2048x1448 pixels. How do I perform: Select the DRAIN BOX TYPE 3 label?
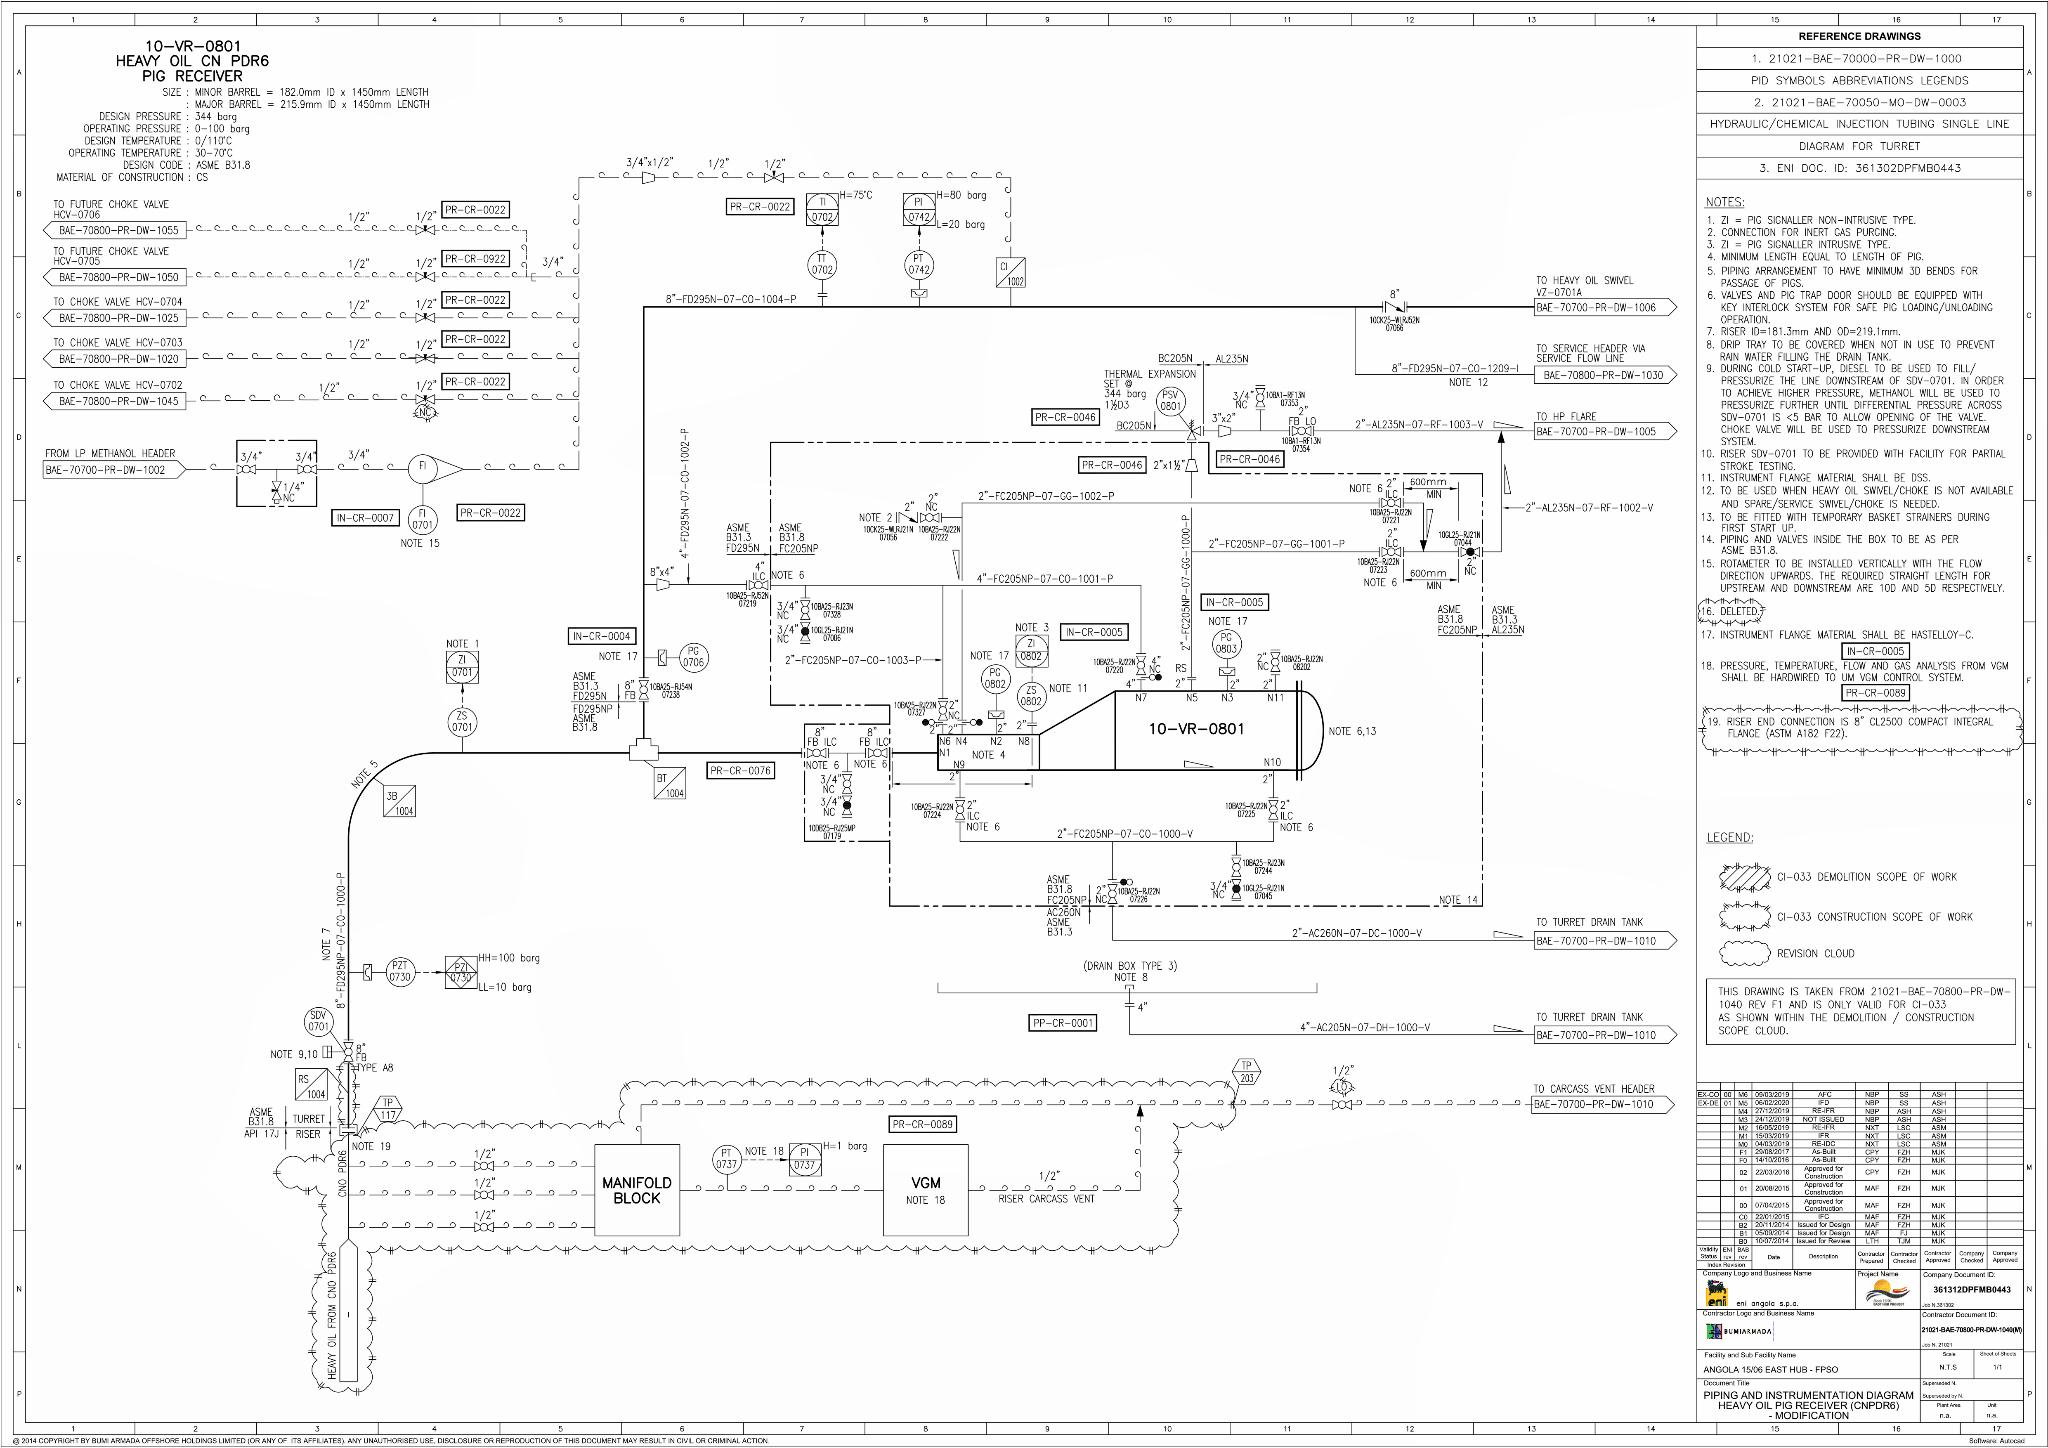pyautogui.click(x=1130, y=966)
